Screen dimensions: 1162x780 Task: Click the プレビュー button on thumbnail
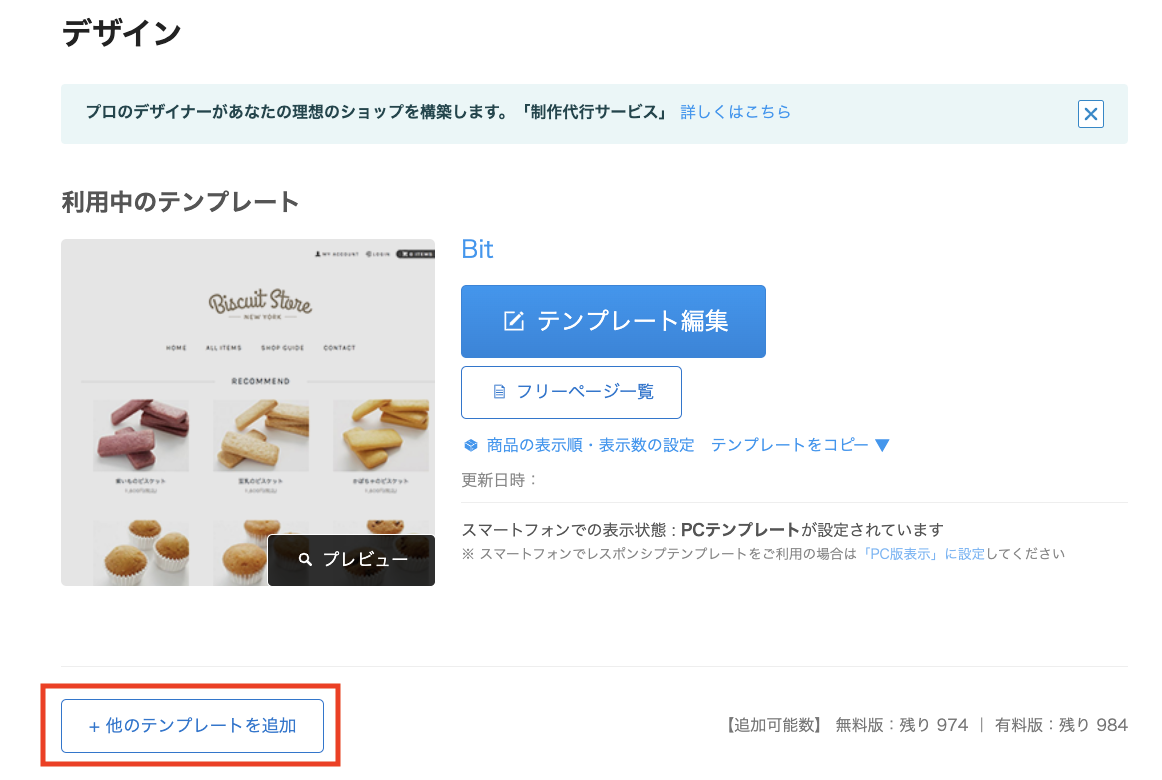[351, 560]
